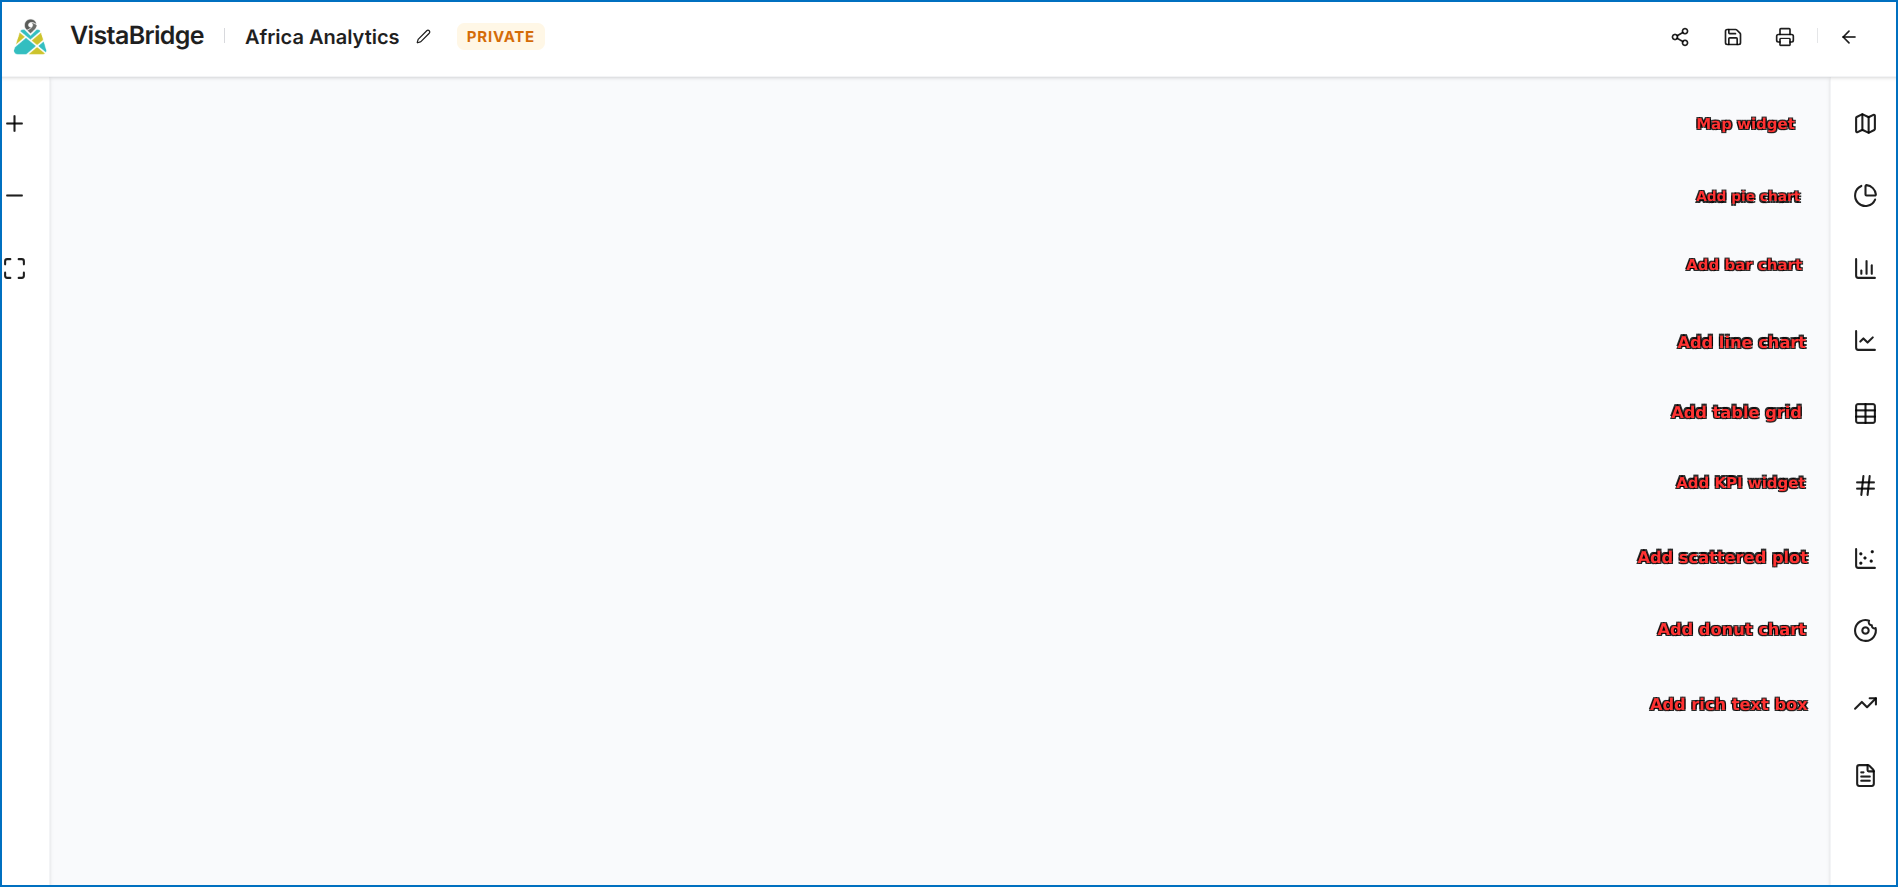
Task: Click the document page icon in widget sidebar
Action: pos(1865,776)
